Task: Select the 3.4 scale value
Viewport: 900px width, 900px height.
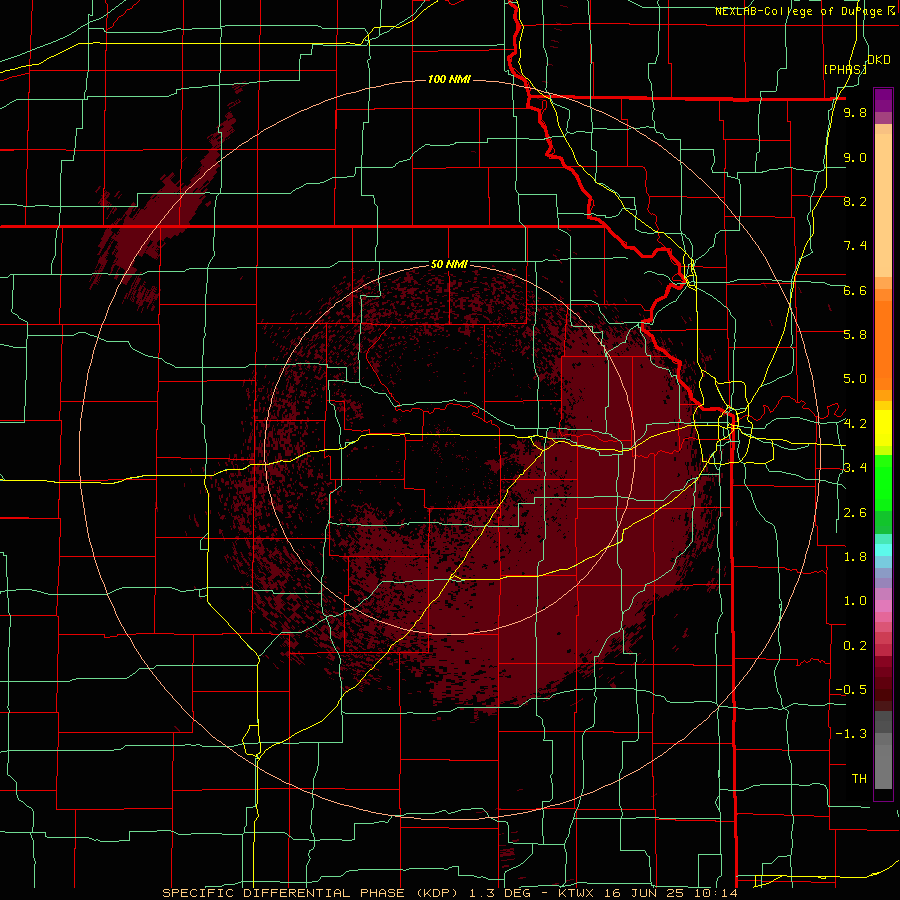Action: point(855,468)
